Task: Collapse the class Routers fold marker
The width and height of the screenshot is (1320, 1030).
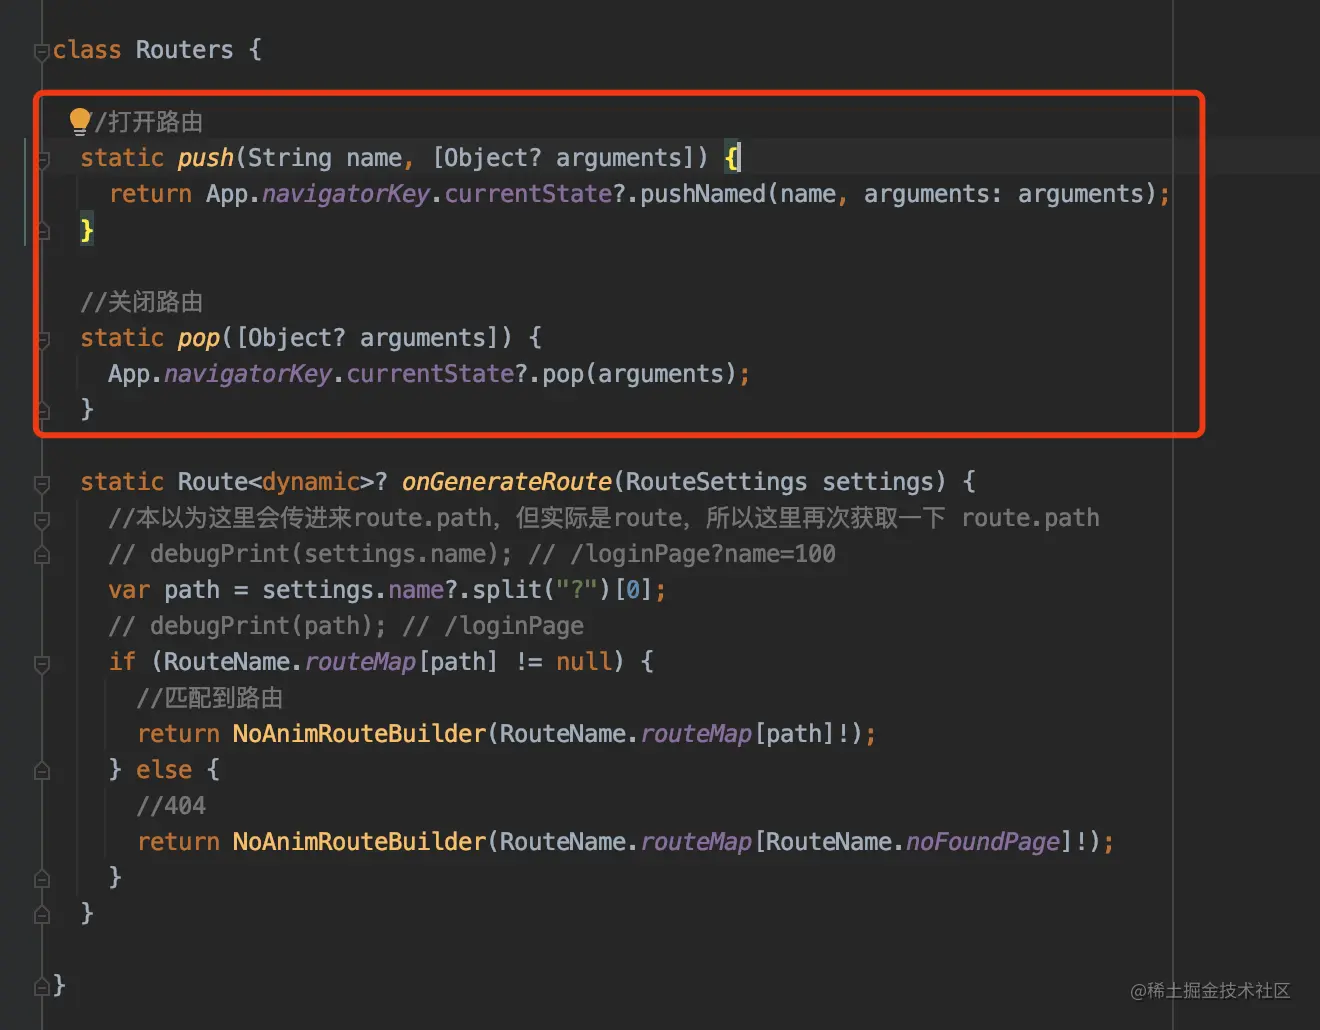Action: (x=41, y=51)
